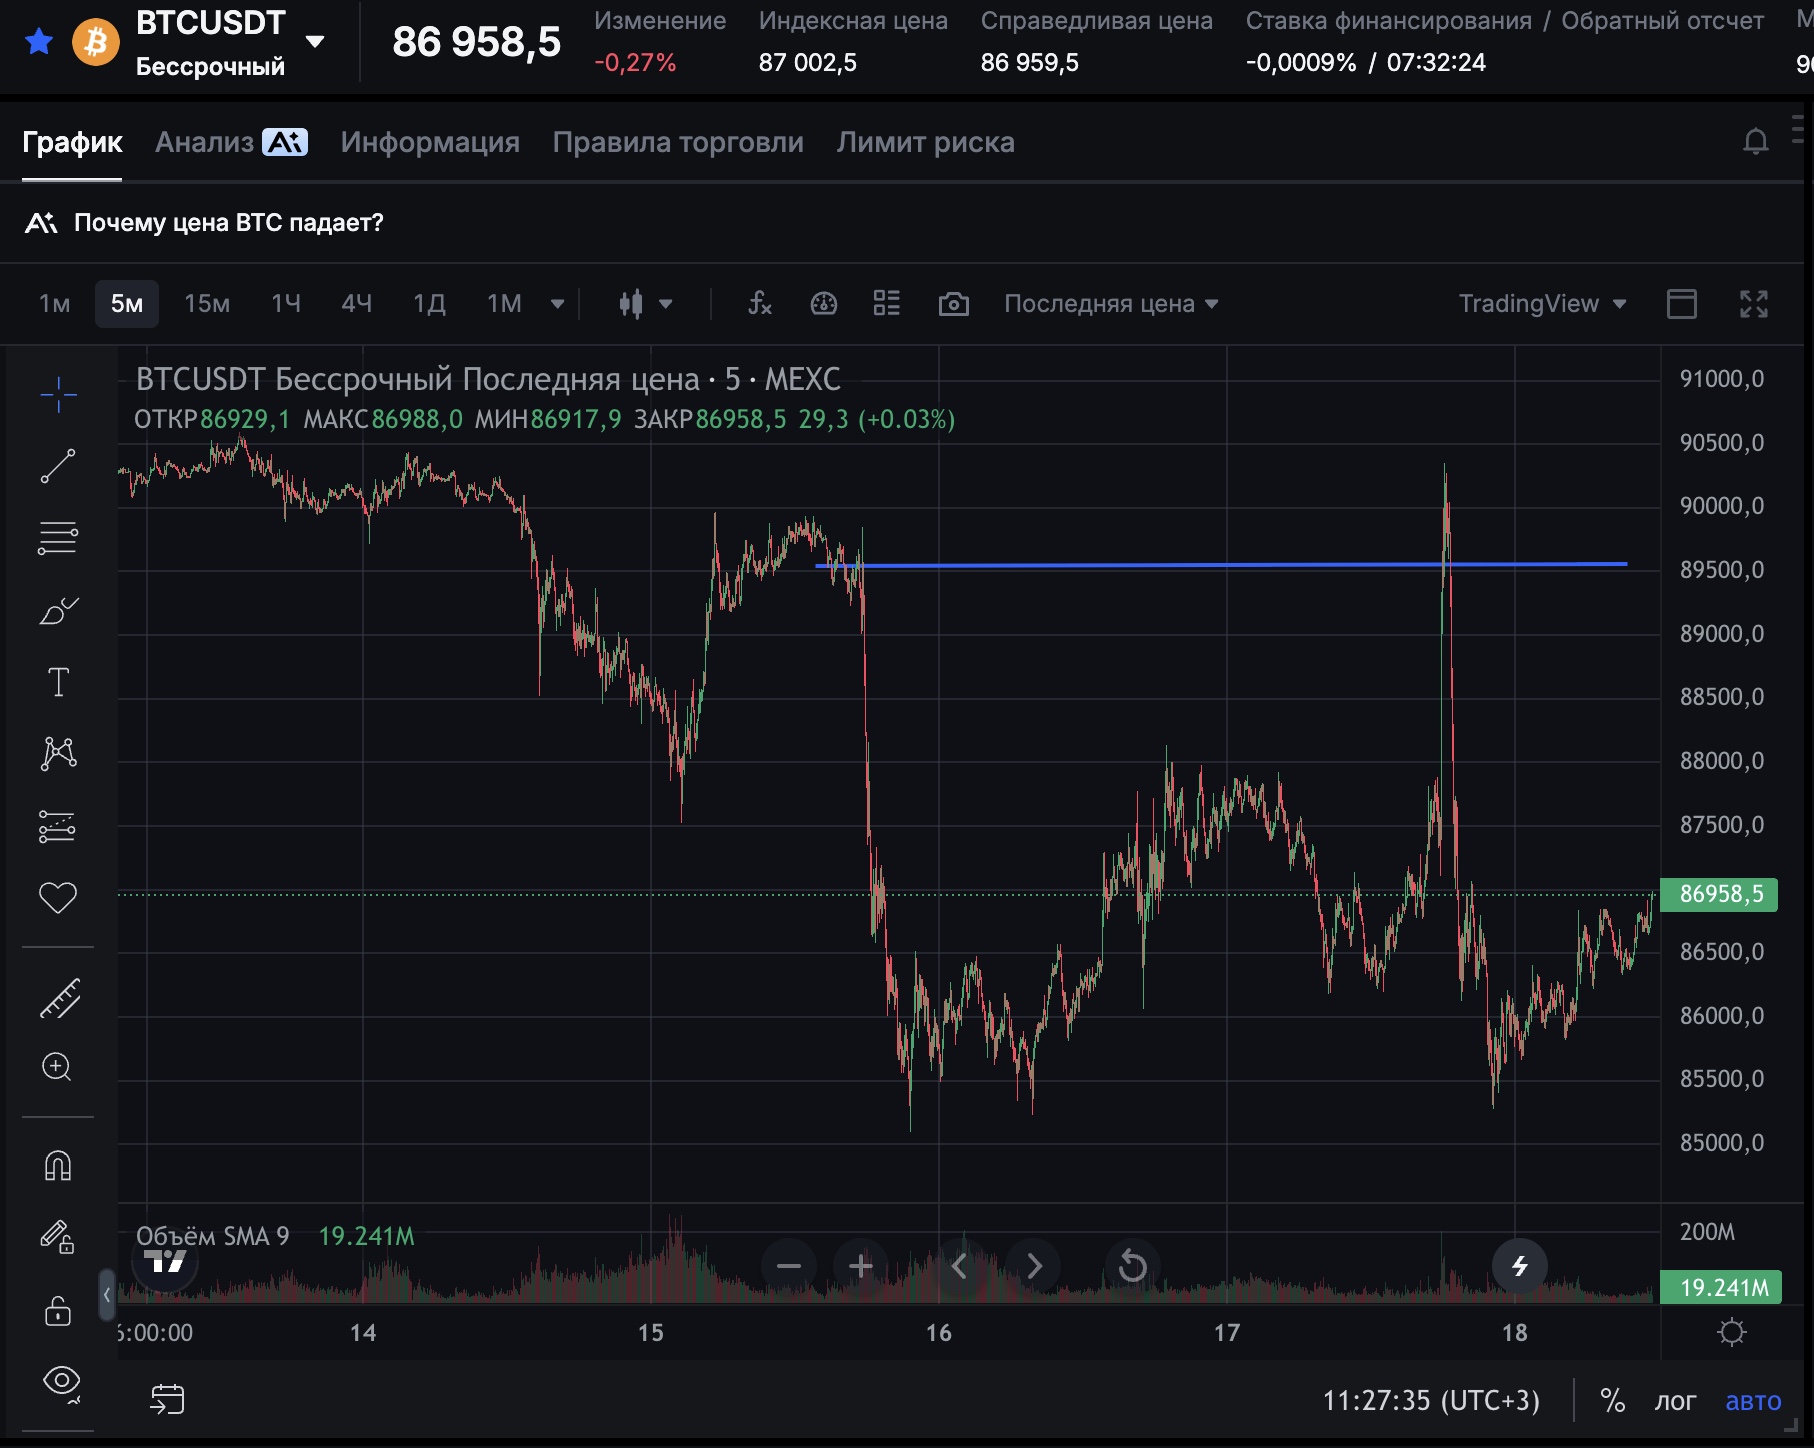This screenshot has width=1814, height=1448.
Task: Select the Text annotation tool
Action: (x=58, y=682)
